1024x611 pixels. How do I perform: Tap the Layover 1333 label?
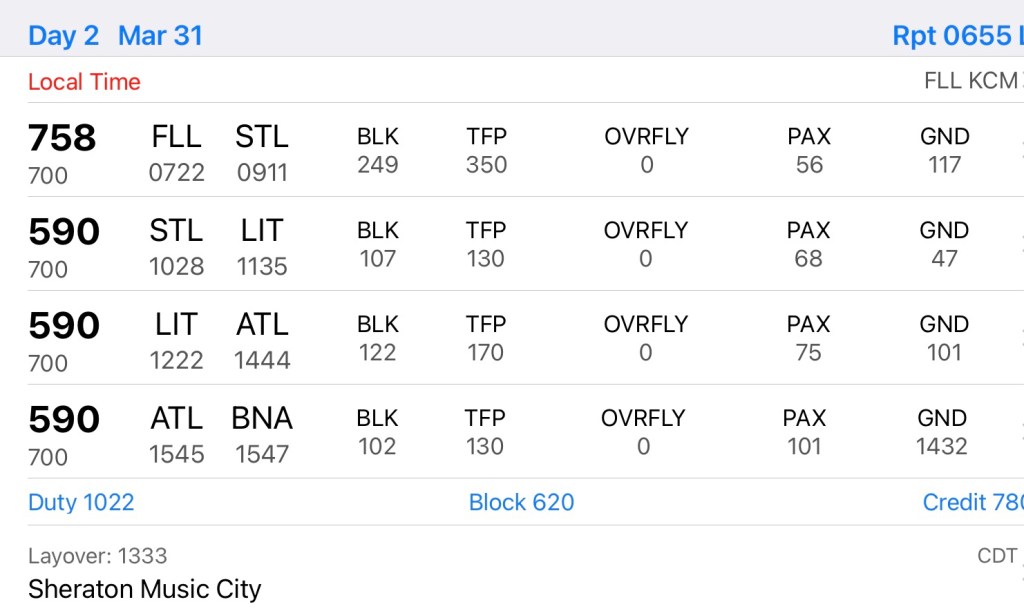(x=97, y=556)
